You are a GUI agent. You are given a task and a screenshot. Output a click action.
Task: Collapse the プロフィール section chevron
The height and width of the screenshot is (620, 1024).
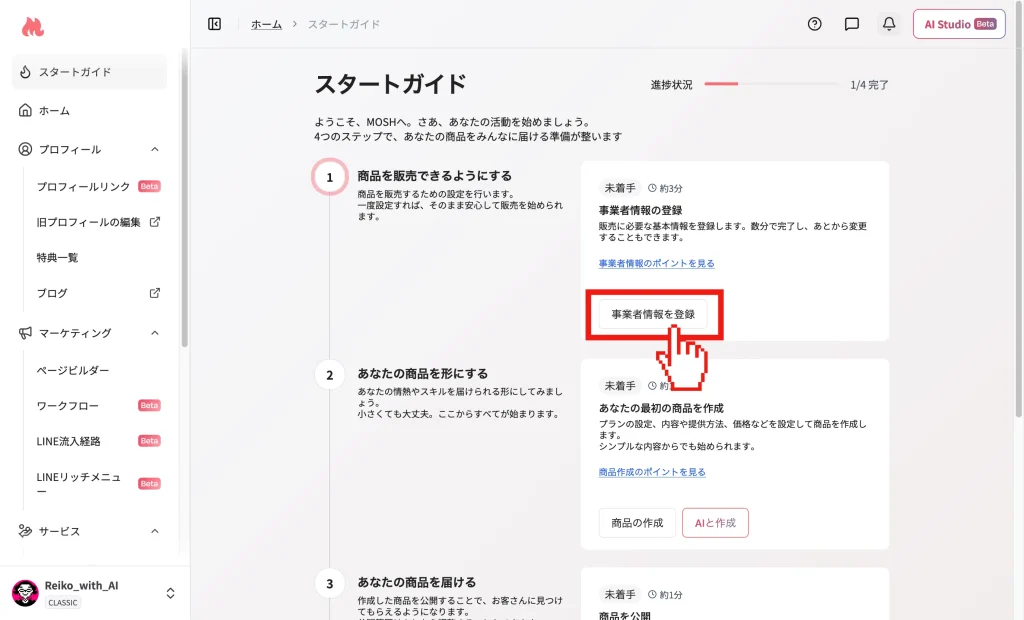(x=155, y=149)
